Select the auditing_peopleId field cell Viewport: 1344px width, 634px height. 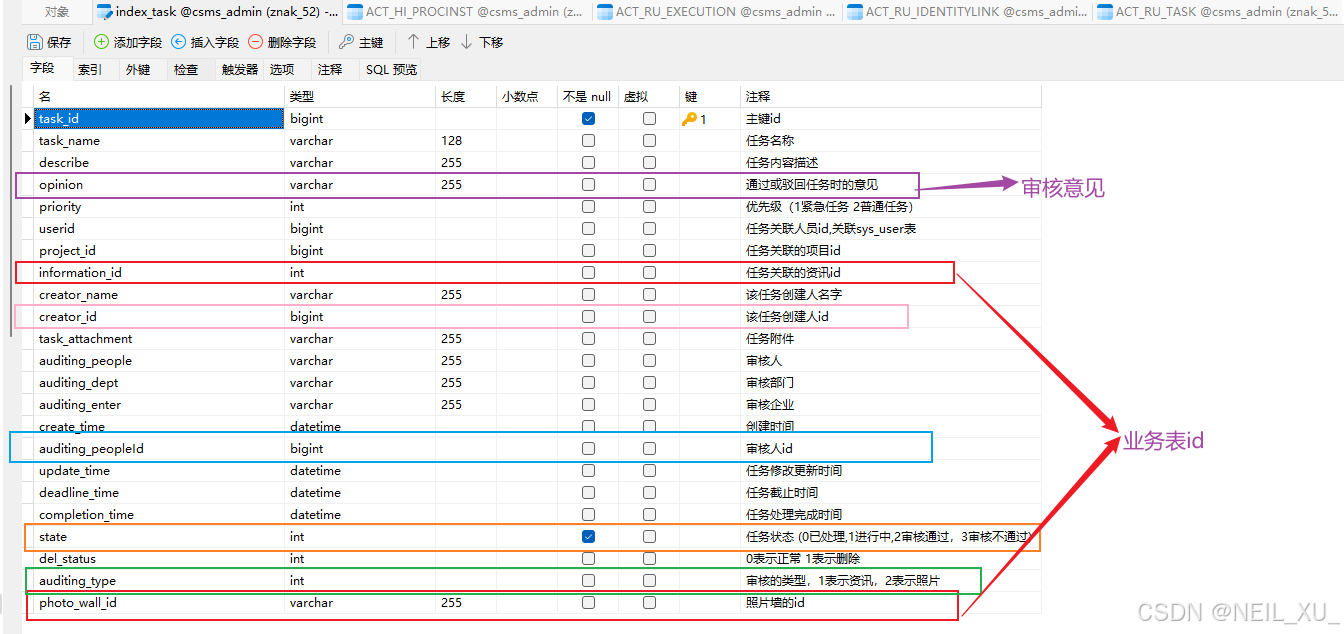coord(159,448)
